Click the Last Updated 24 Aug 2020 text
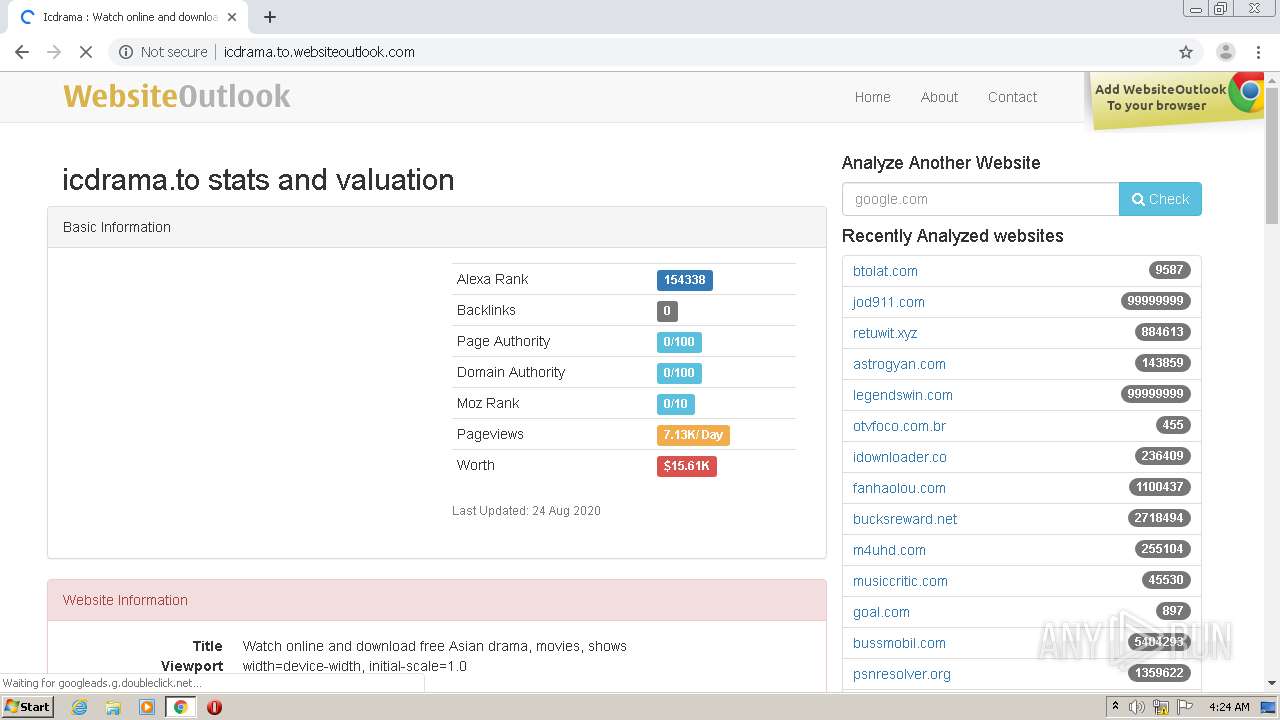Image resolution: width=1280 pixels, height=720 pixels. (x=526, y=511)
